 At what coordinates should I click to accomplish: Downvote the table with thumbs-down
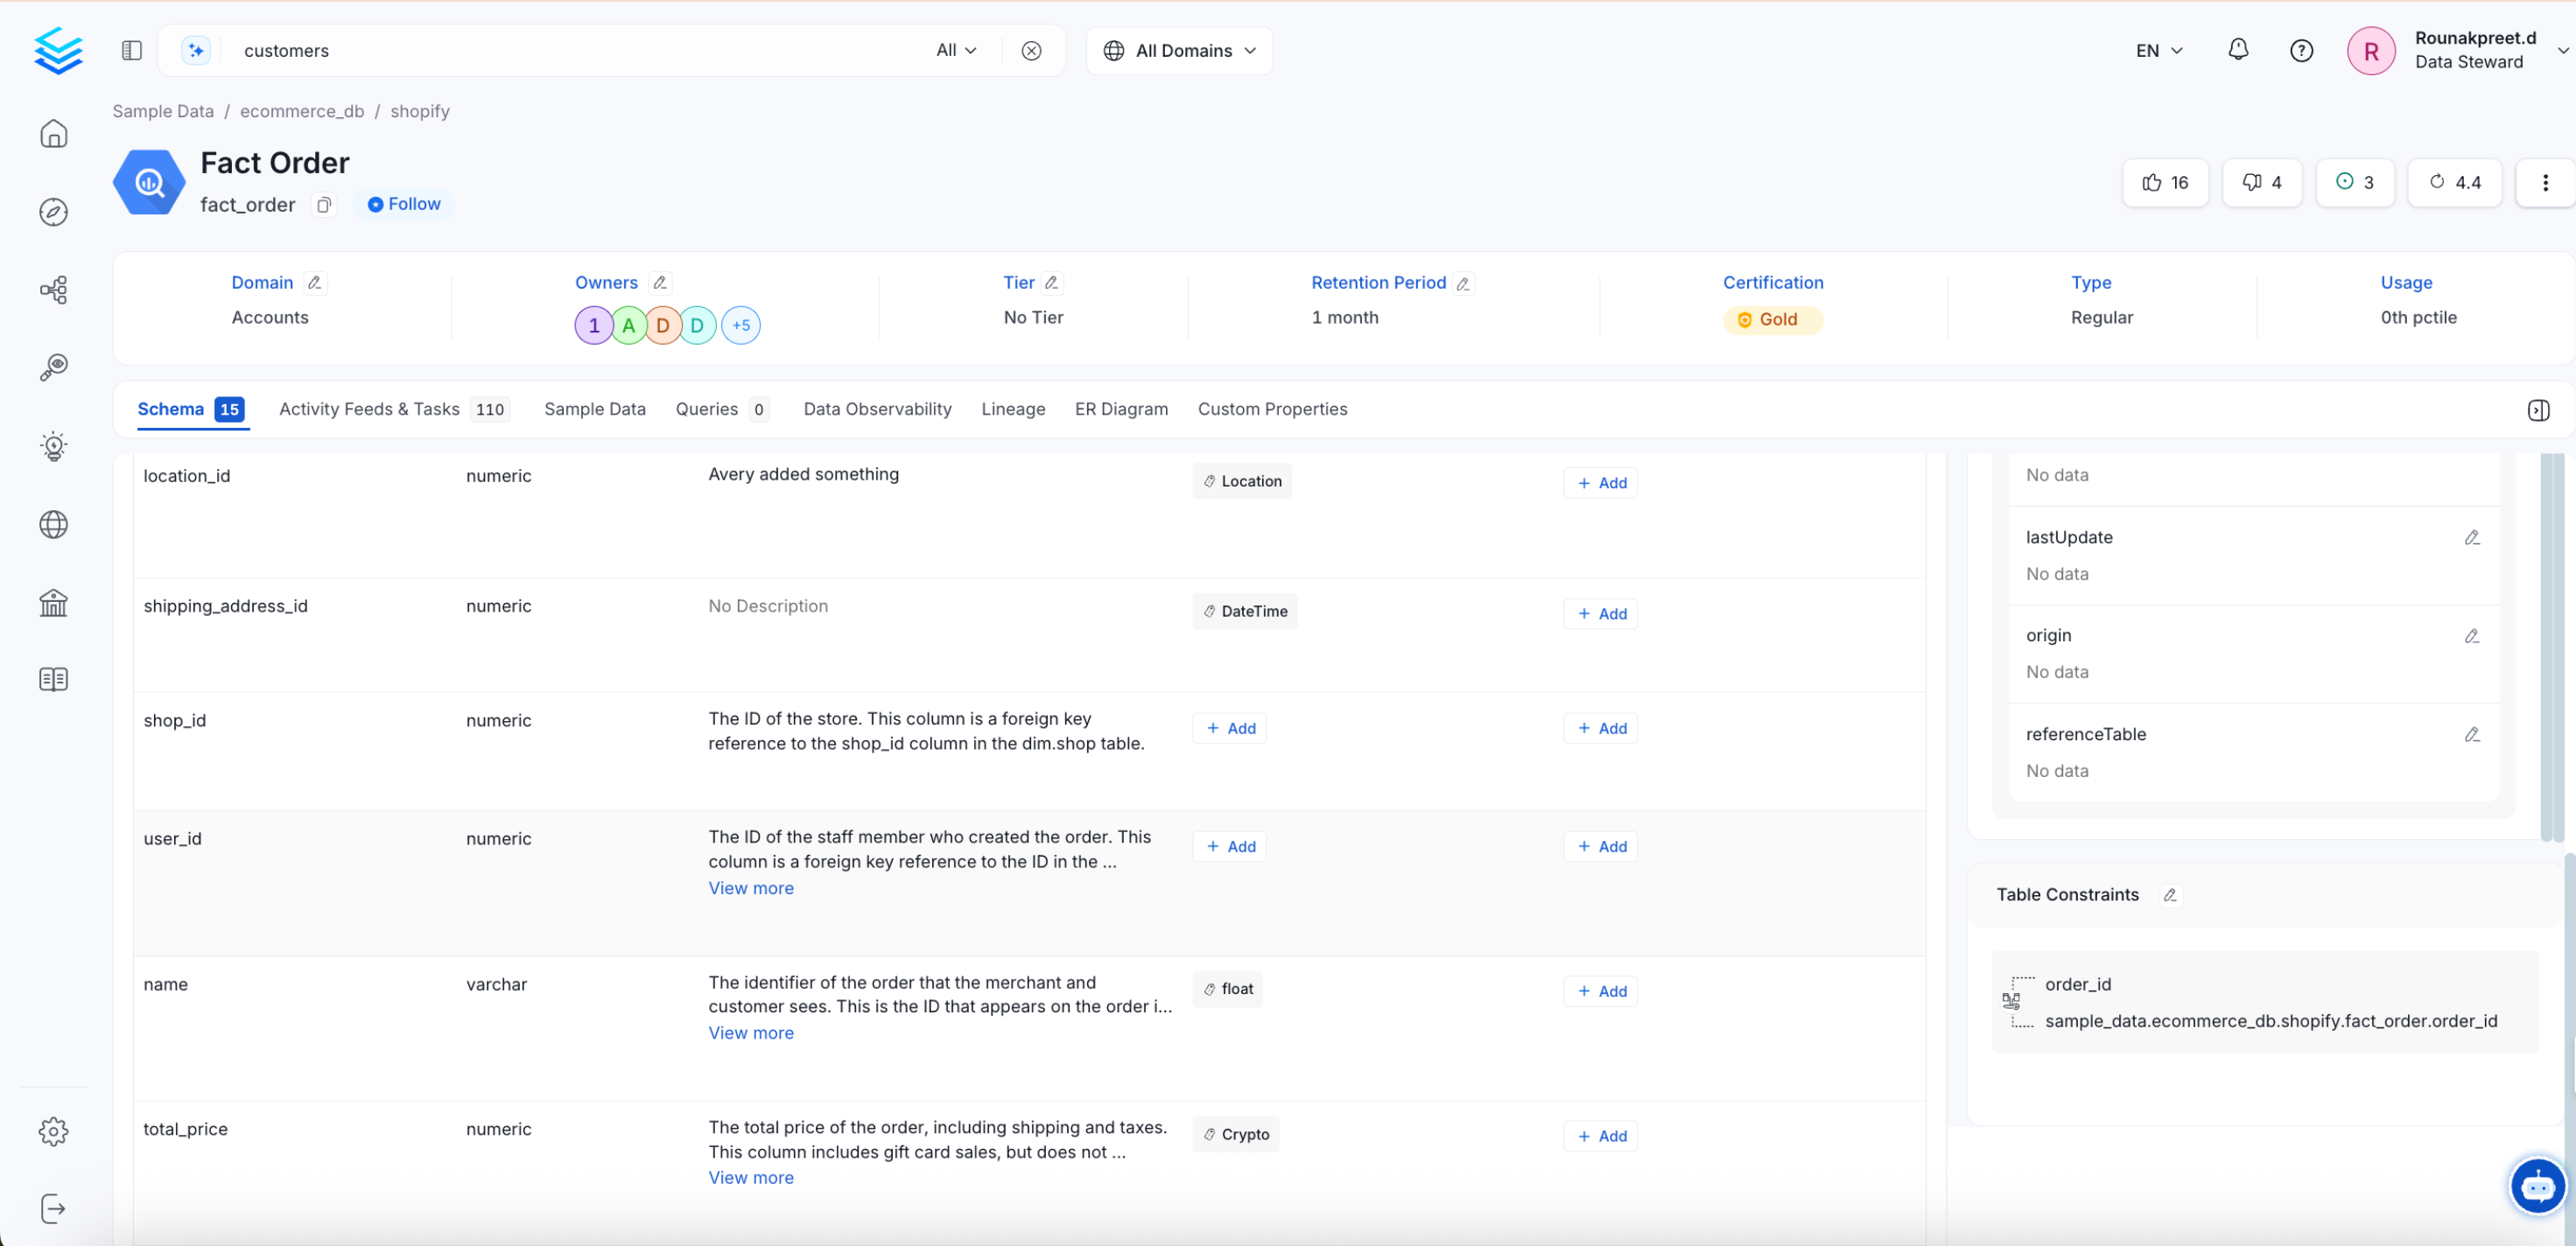point(2261,182)
